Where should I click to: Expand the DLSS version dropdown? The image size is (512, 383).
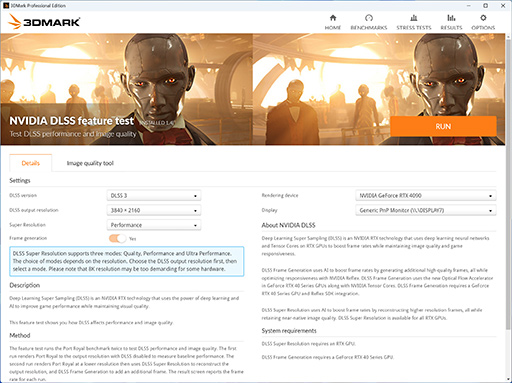click(154, 195)
